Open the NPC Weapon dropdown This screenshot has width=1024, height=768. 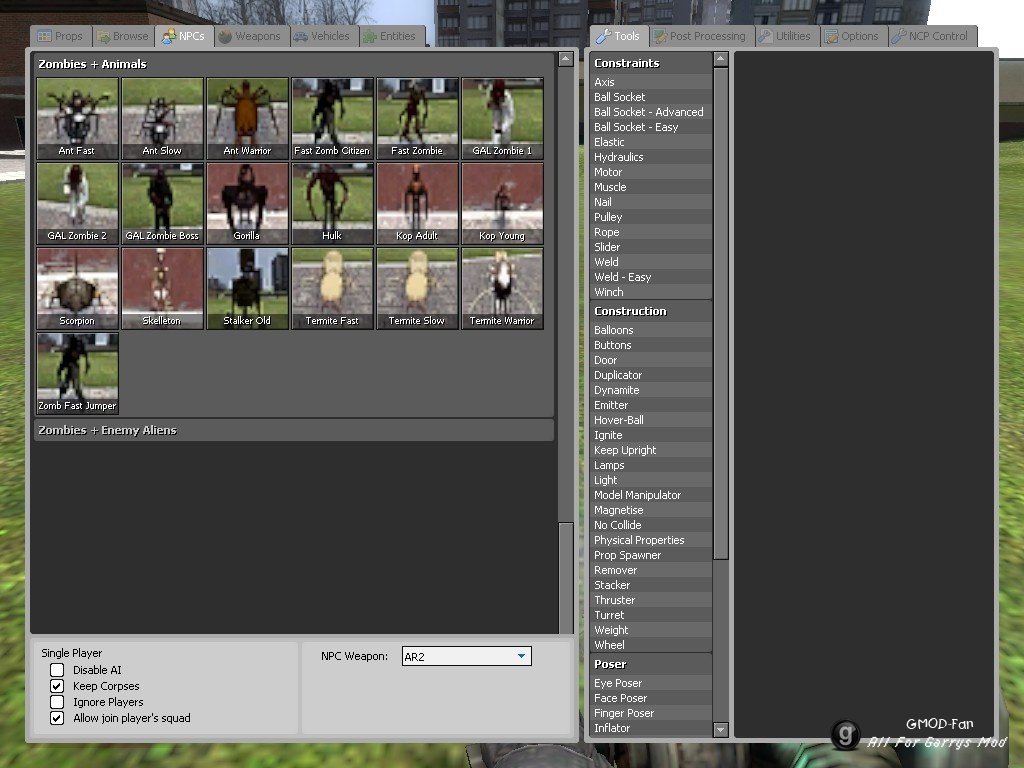point(466,656)
